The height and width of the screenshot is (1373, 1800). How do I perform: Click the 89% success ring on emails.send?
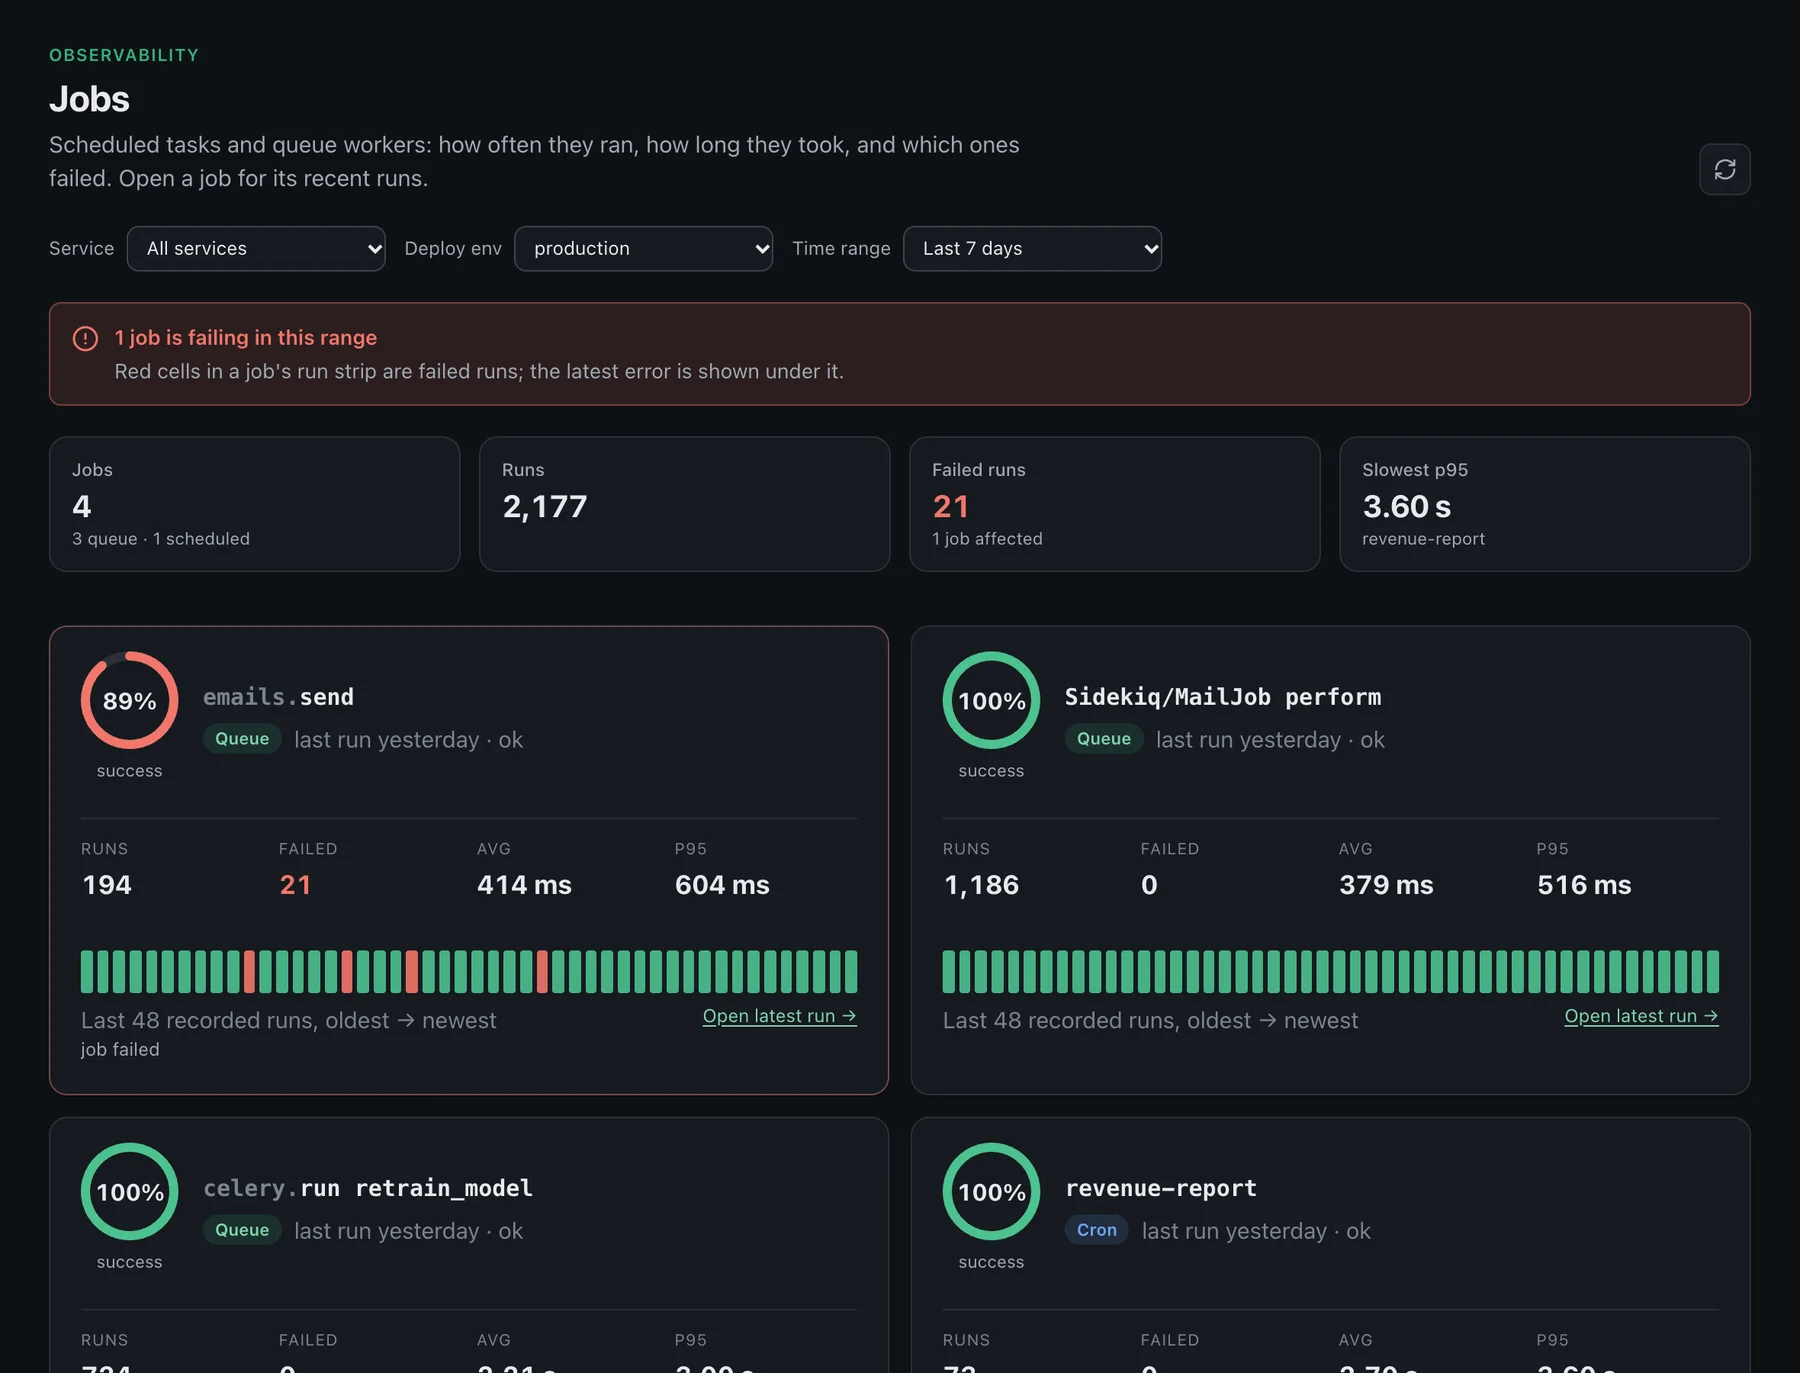click(129, 700)
